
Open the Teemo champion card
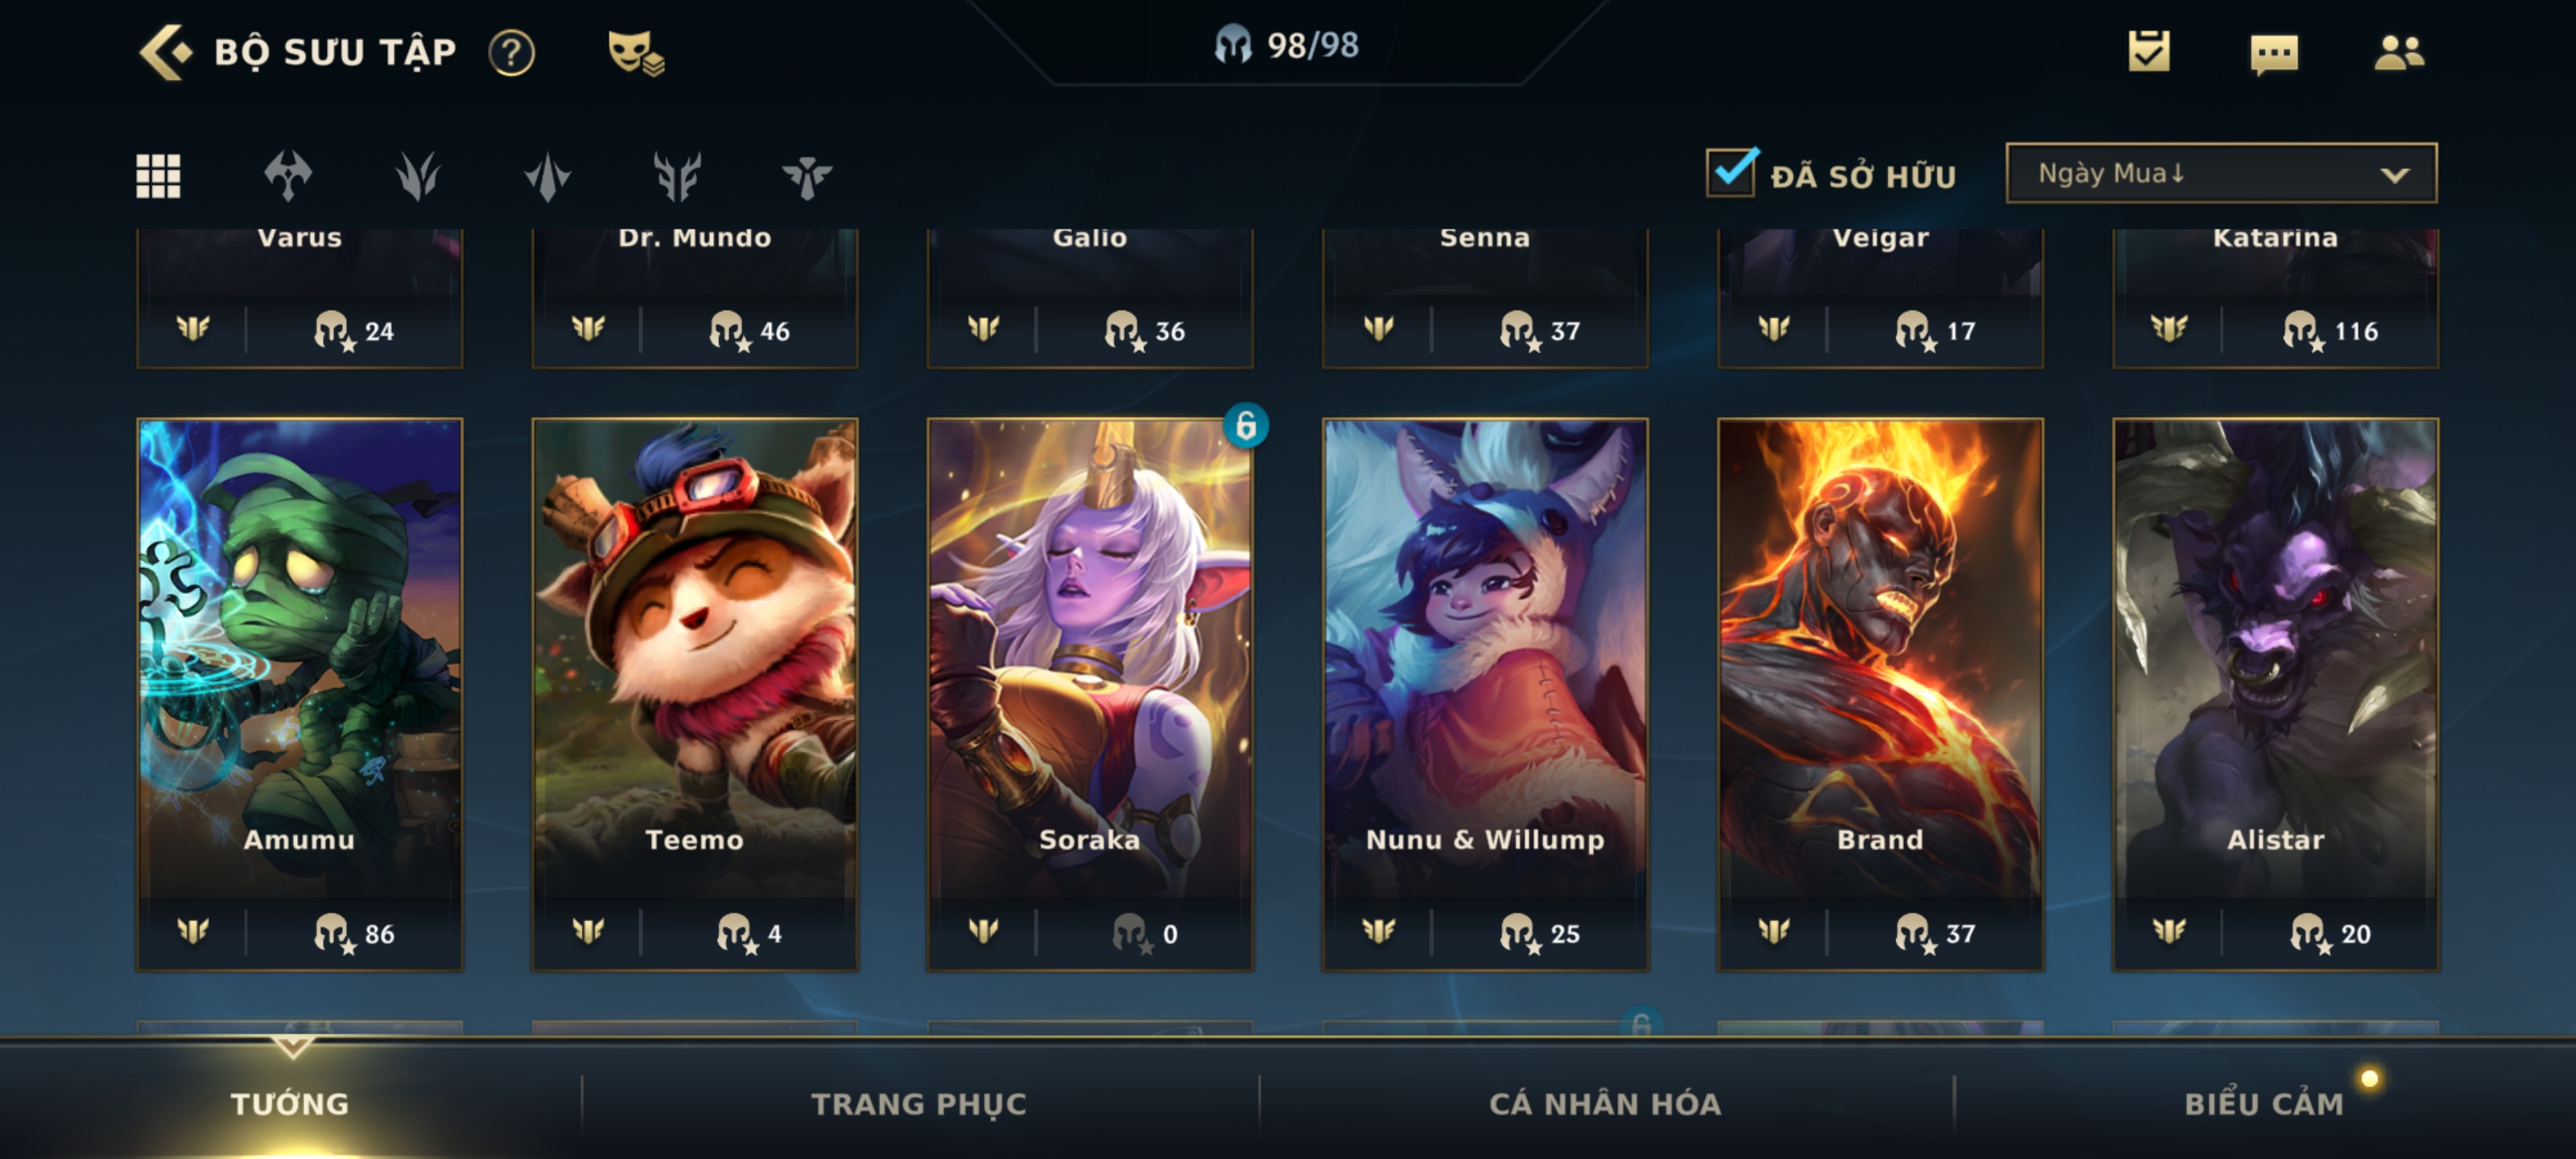pyautogui.click(x=694, y=694)
